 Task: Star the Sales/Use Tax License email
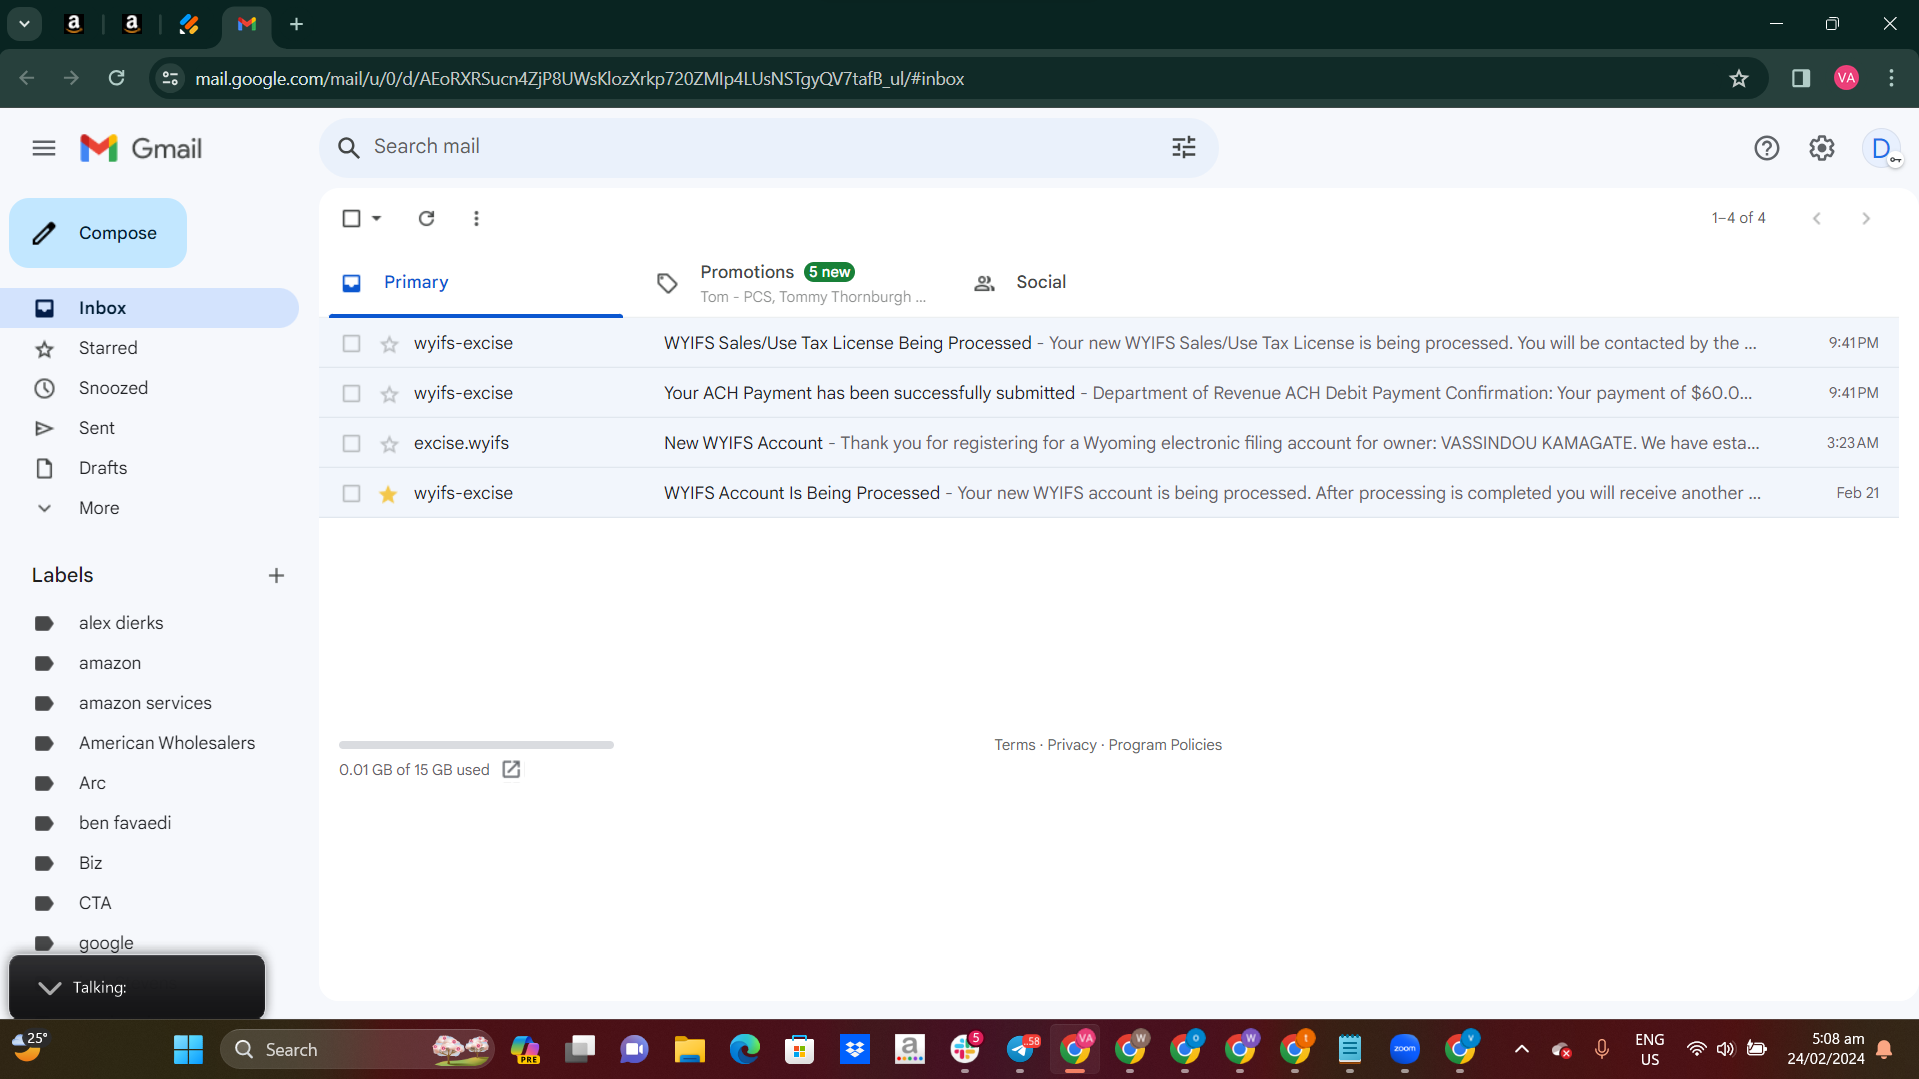[389, 344]
